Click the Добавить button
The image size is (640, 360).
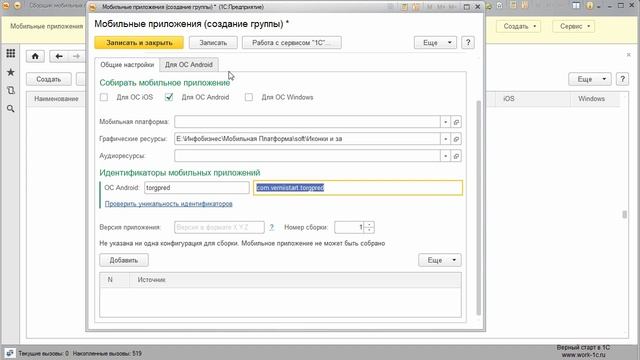124,260
